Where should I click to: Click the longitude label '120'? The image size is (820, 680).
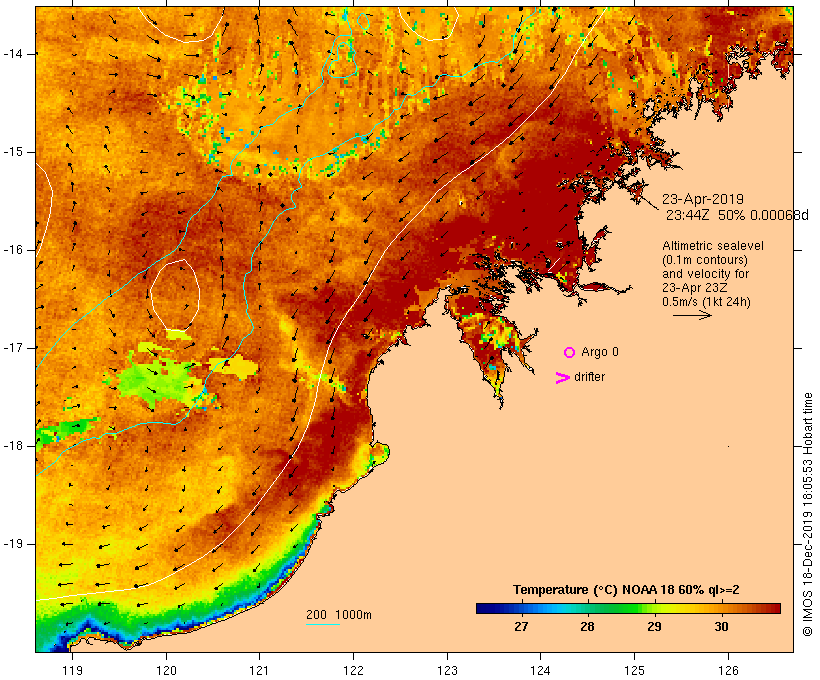click(x=166, y=671)
